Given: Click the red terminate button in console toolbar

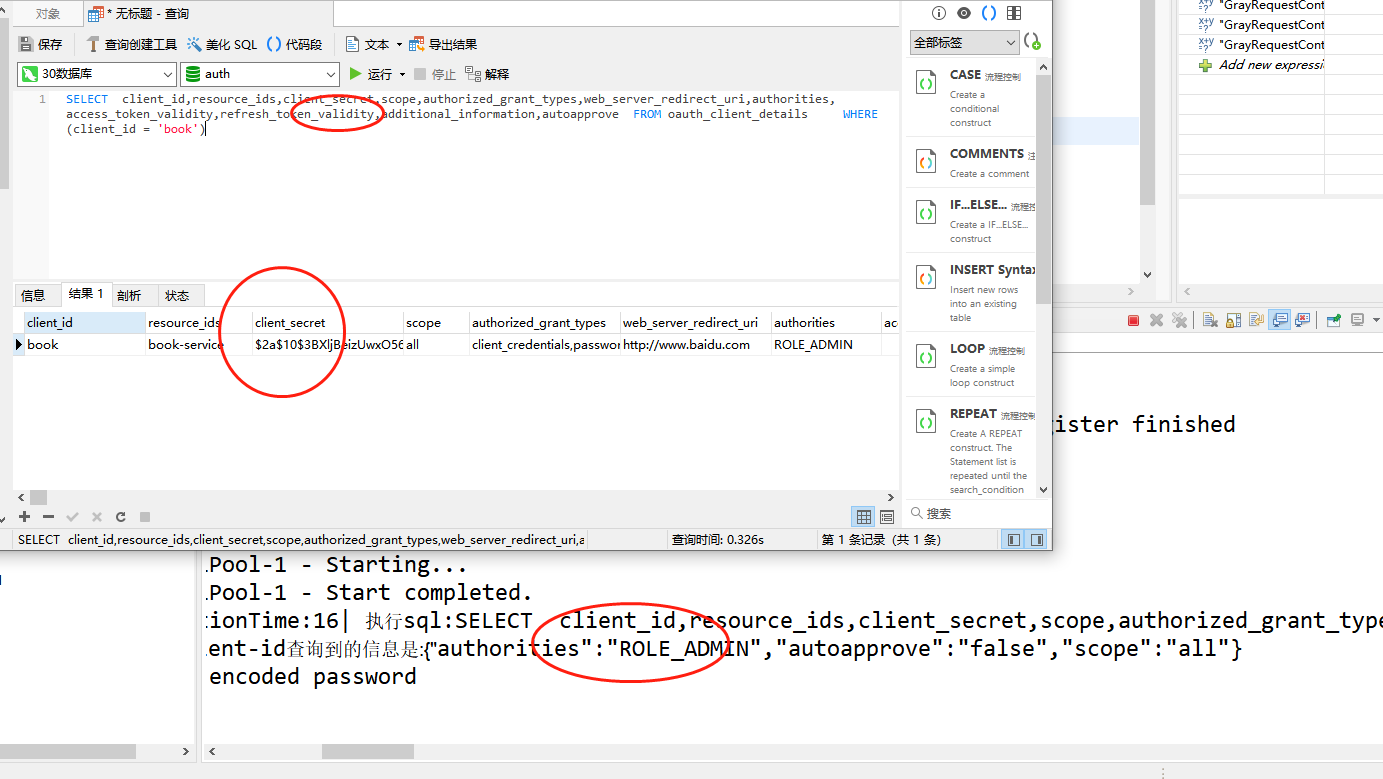Looking at the screenshot, I should click(1133, 320).
